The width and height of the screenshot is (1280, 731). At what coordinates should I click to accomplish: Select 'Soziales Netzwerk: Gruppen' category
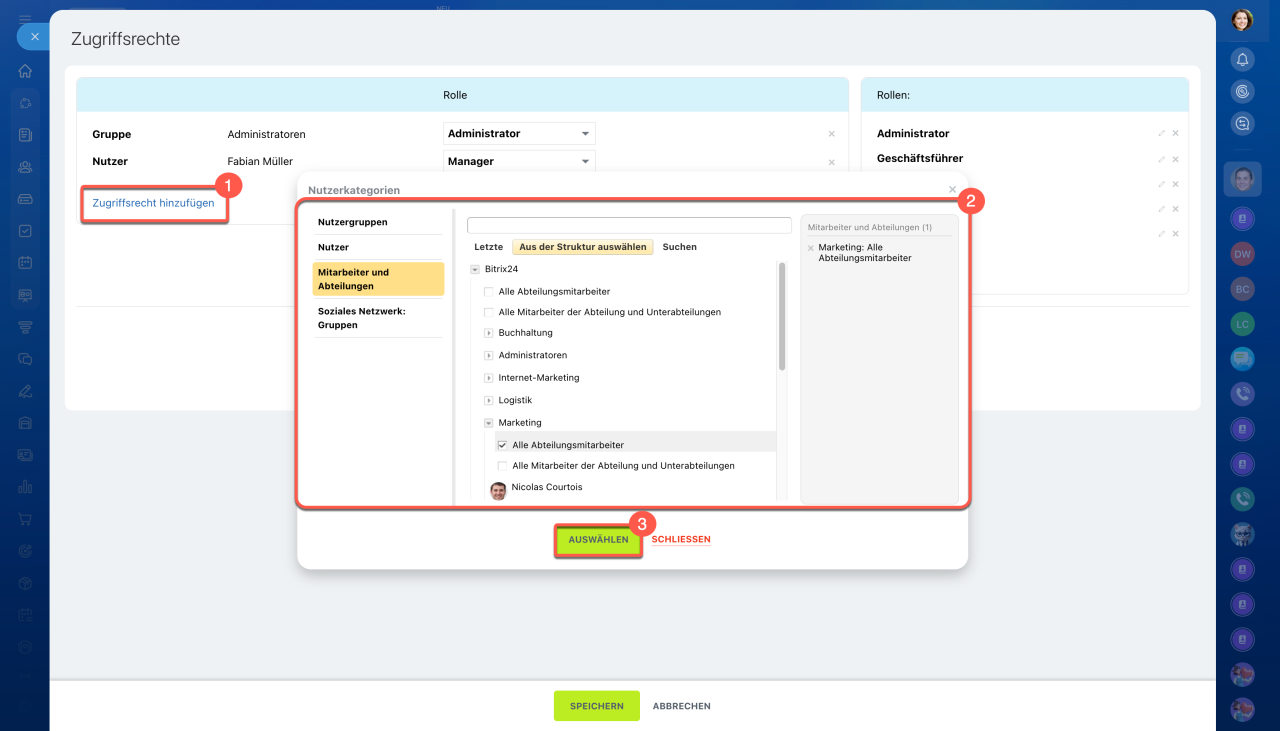(378, 318)
